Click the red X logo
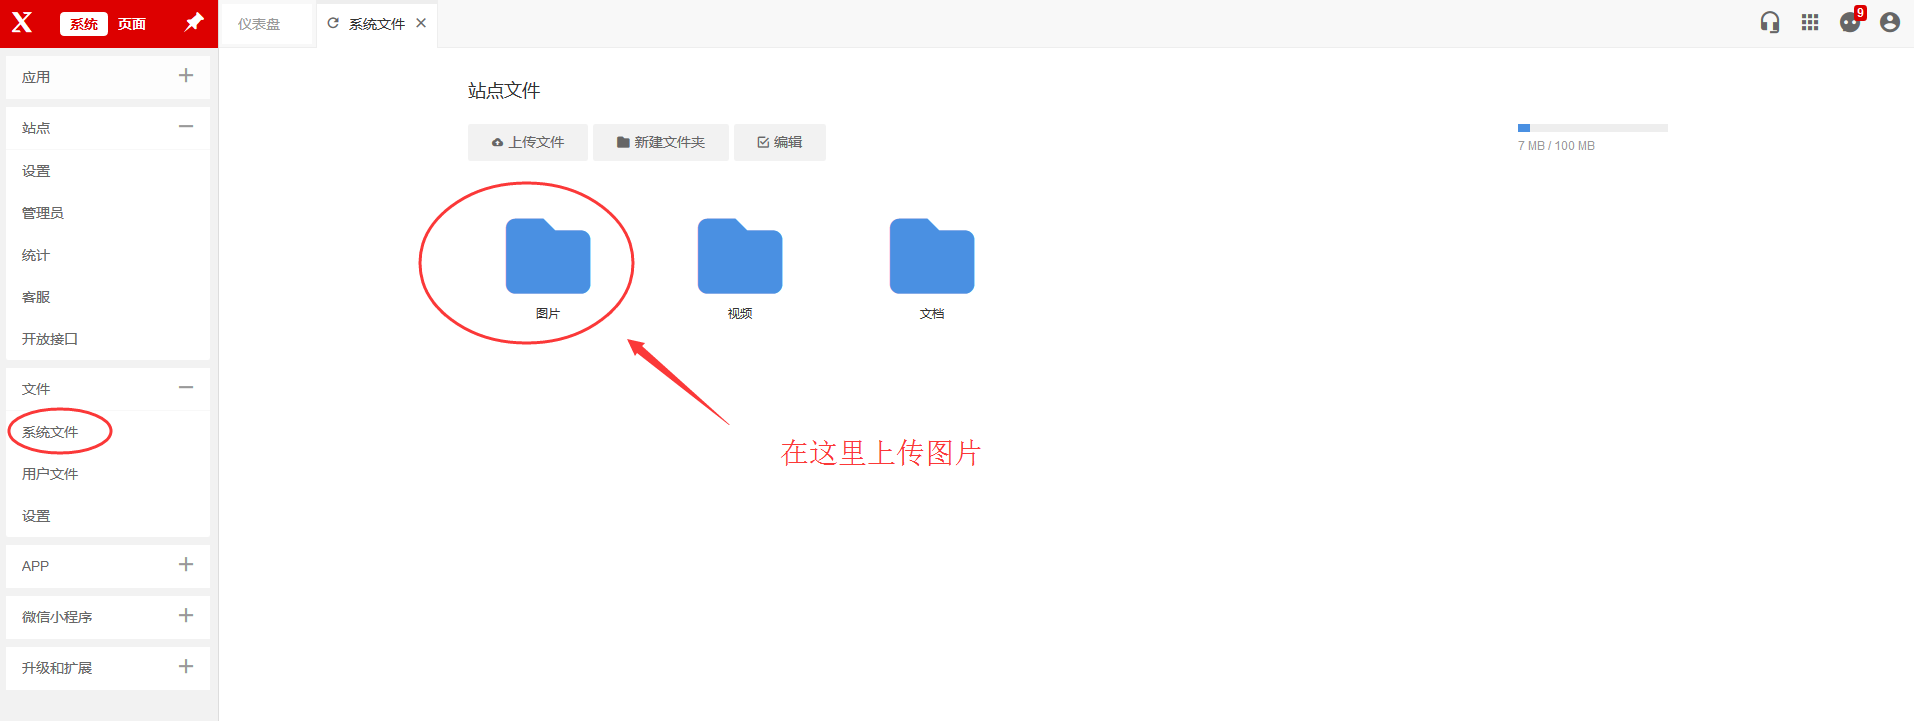Viewport: 1914px width, 721px height. click(x=22, y=23)
